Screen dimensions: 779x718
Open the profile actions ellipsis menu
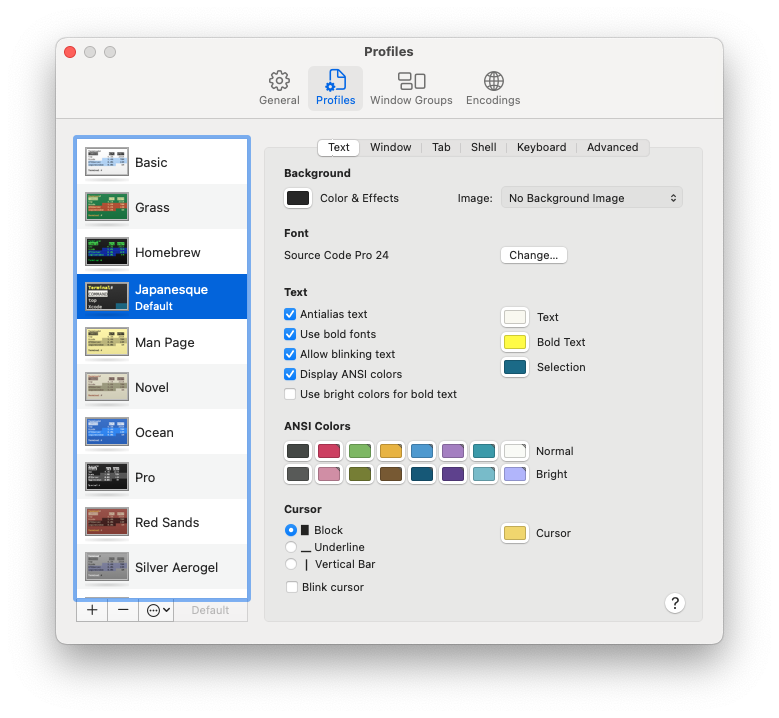click(158, 610)
